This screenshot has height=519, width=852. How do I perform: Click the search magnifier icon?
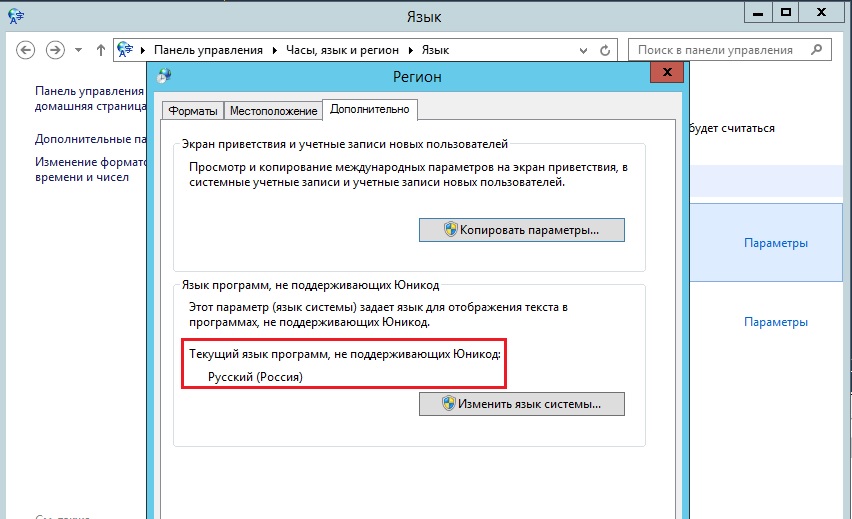point(816,49)
